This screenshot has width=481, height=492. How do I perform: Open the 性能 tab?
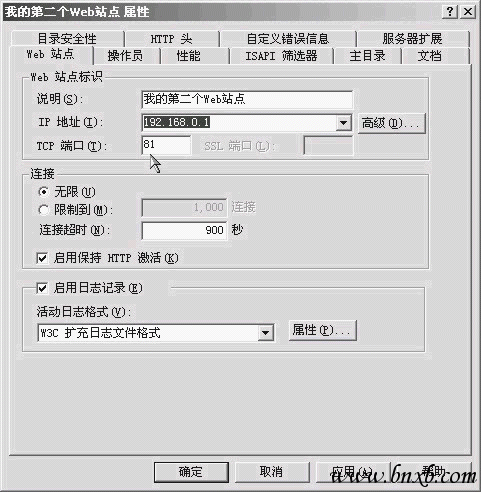(x=188, y=56)
